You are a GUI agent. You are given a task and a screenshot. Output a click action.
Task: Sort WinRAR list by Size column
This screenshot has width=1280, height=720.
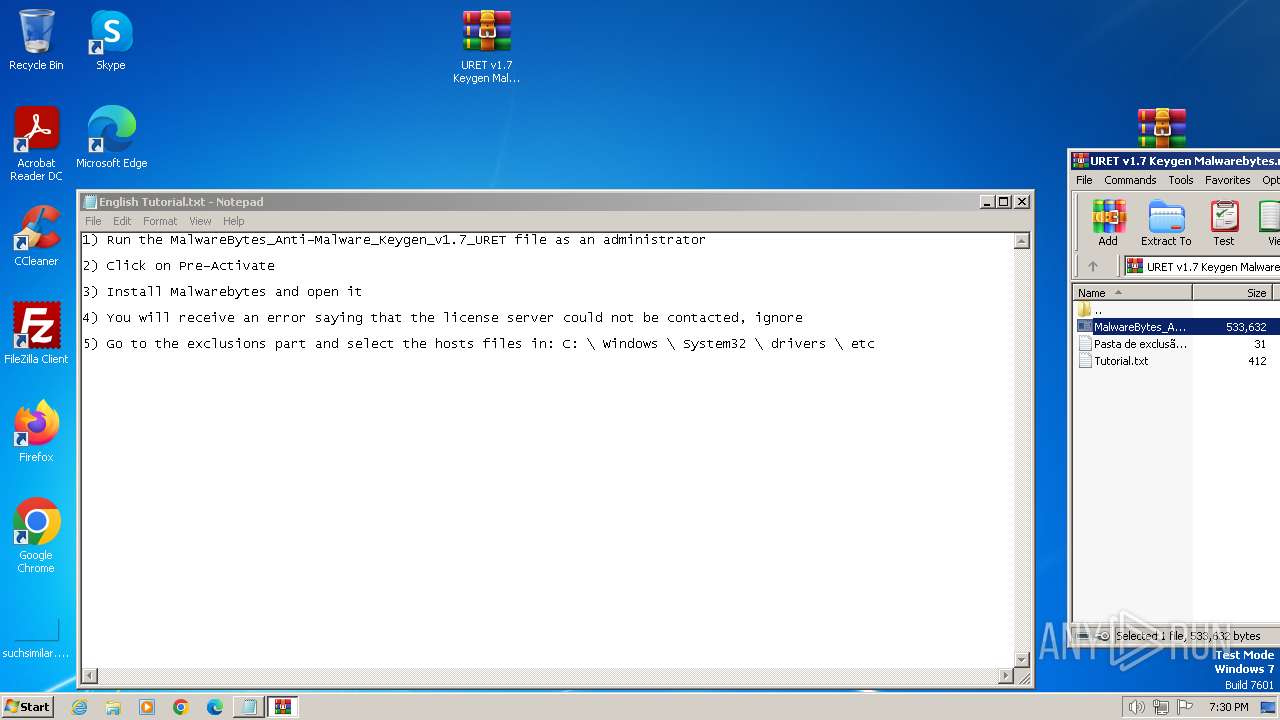1232,293
